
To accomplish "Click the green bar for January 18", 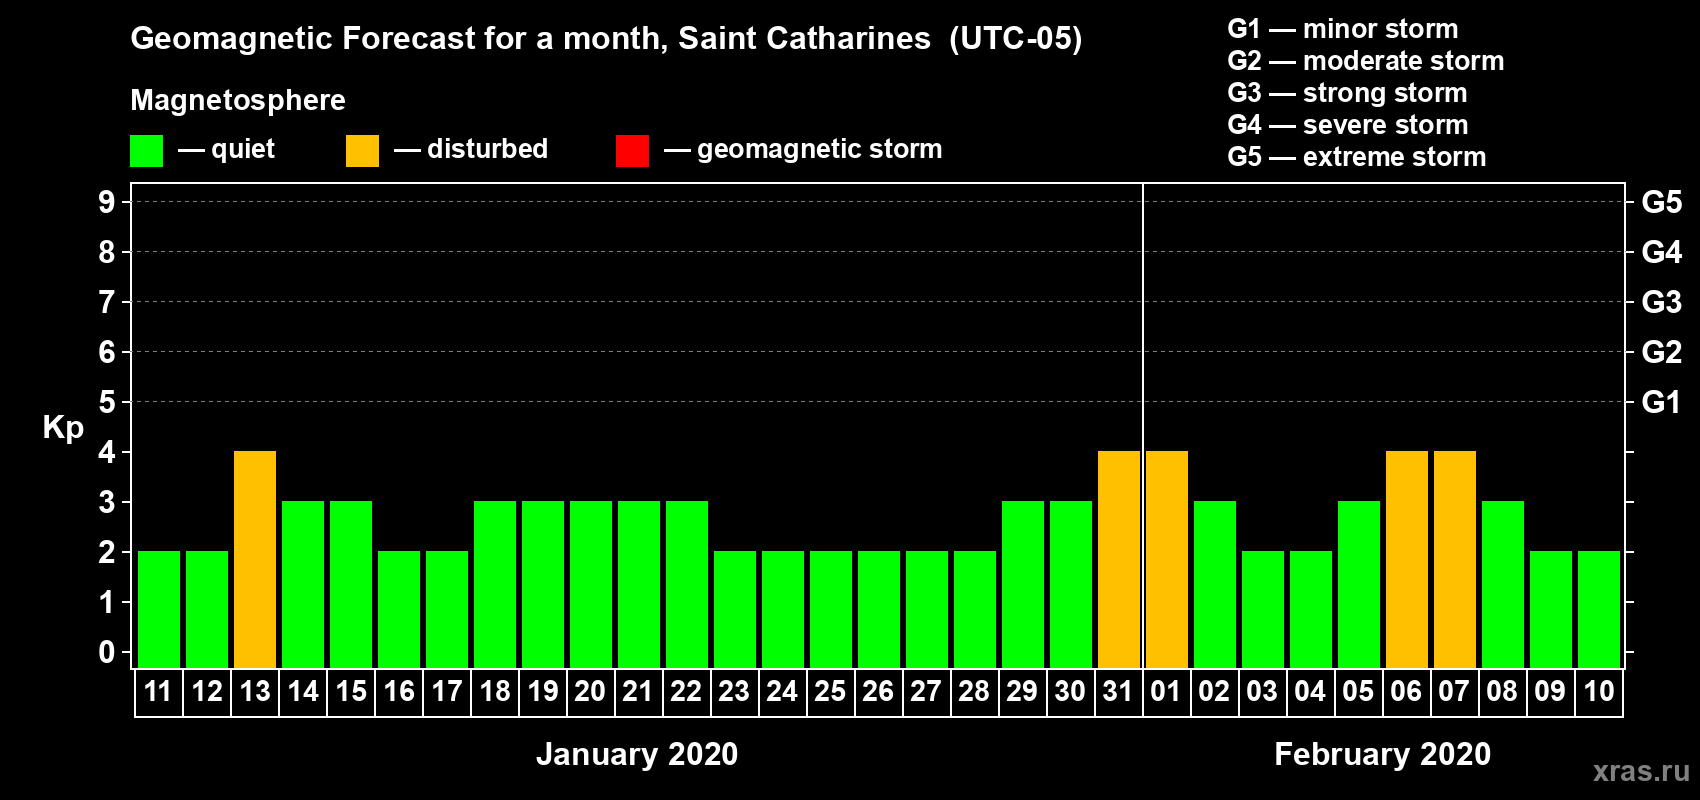I will point(495,585).
